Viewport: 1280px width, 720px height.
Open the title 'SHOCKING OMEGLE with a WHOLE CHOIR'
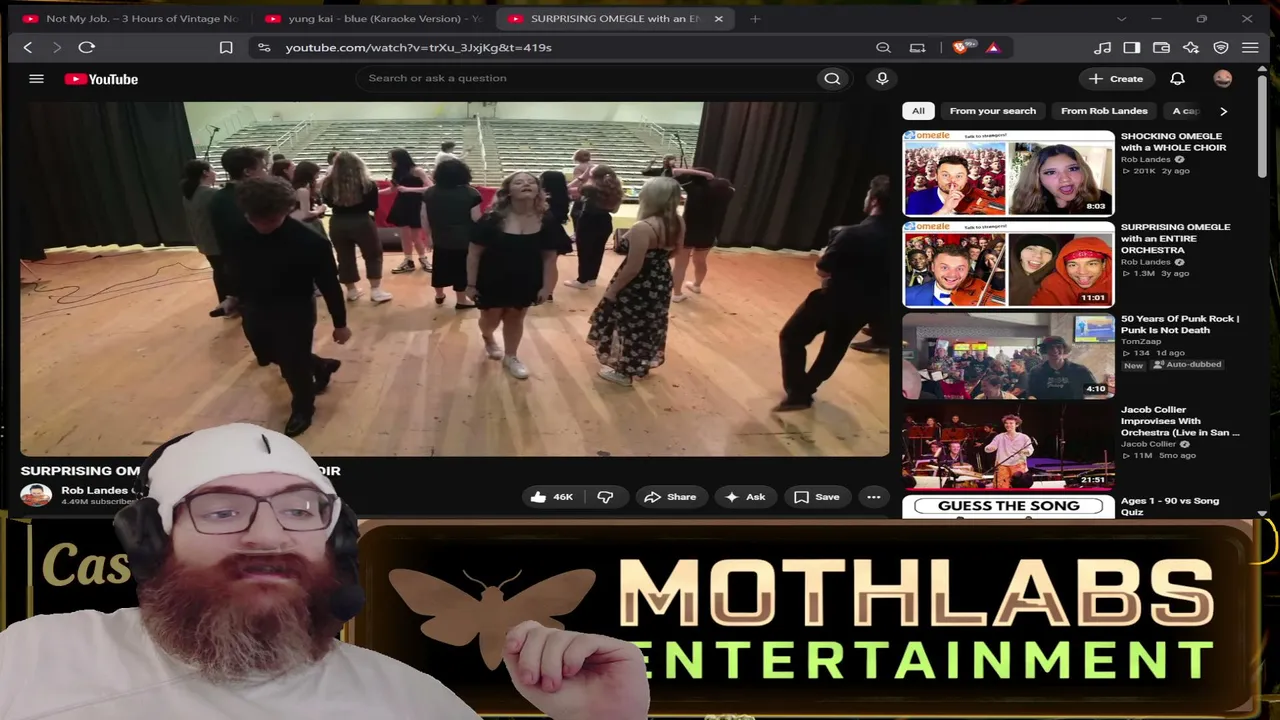(x=1173, y=142)
